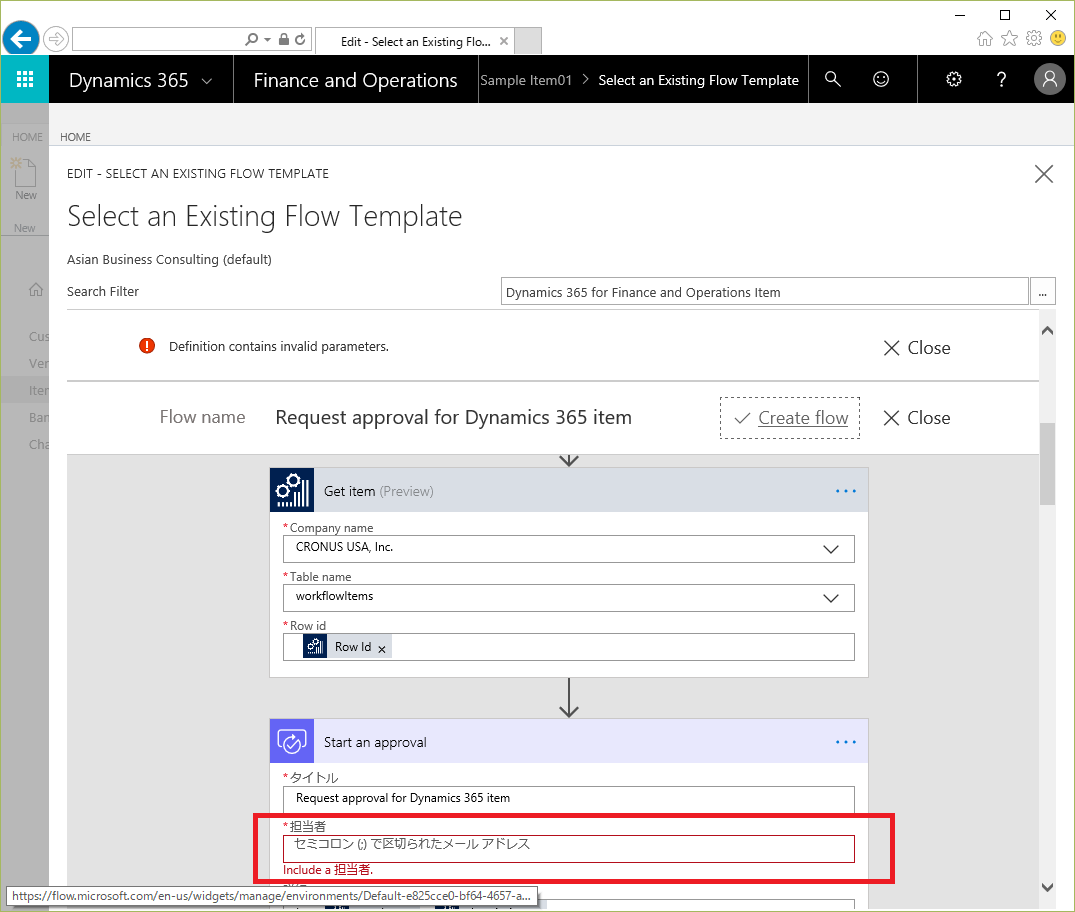This screenshot has height=912, width=1075.
Task: Click the Definition contains invalid parameters message
Action: point(278,346)
